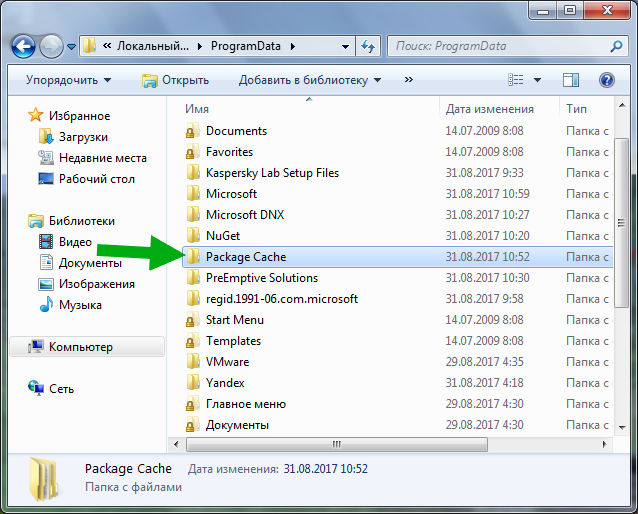
Task: Select the Start Menu folder icon
Action: (x=193, y=320)
